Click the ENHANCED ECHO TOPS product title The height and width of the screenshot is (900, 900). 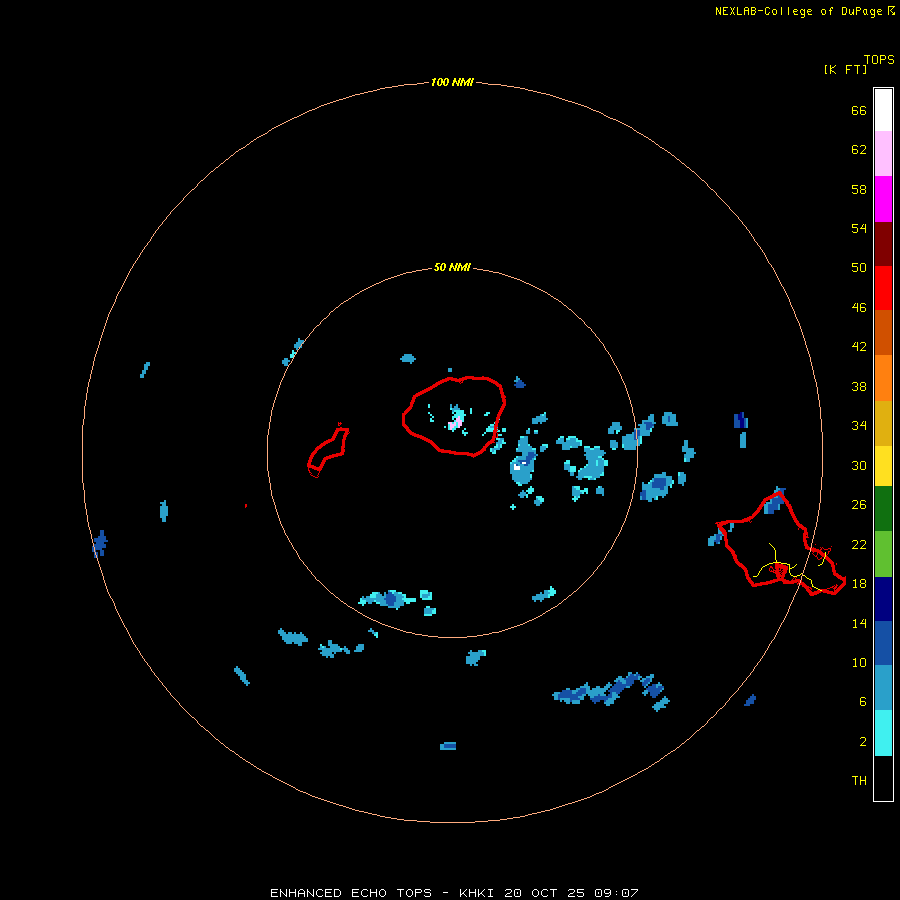pos(351,893)
